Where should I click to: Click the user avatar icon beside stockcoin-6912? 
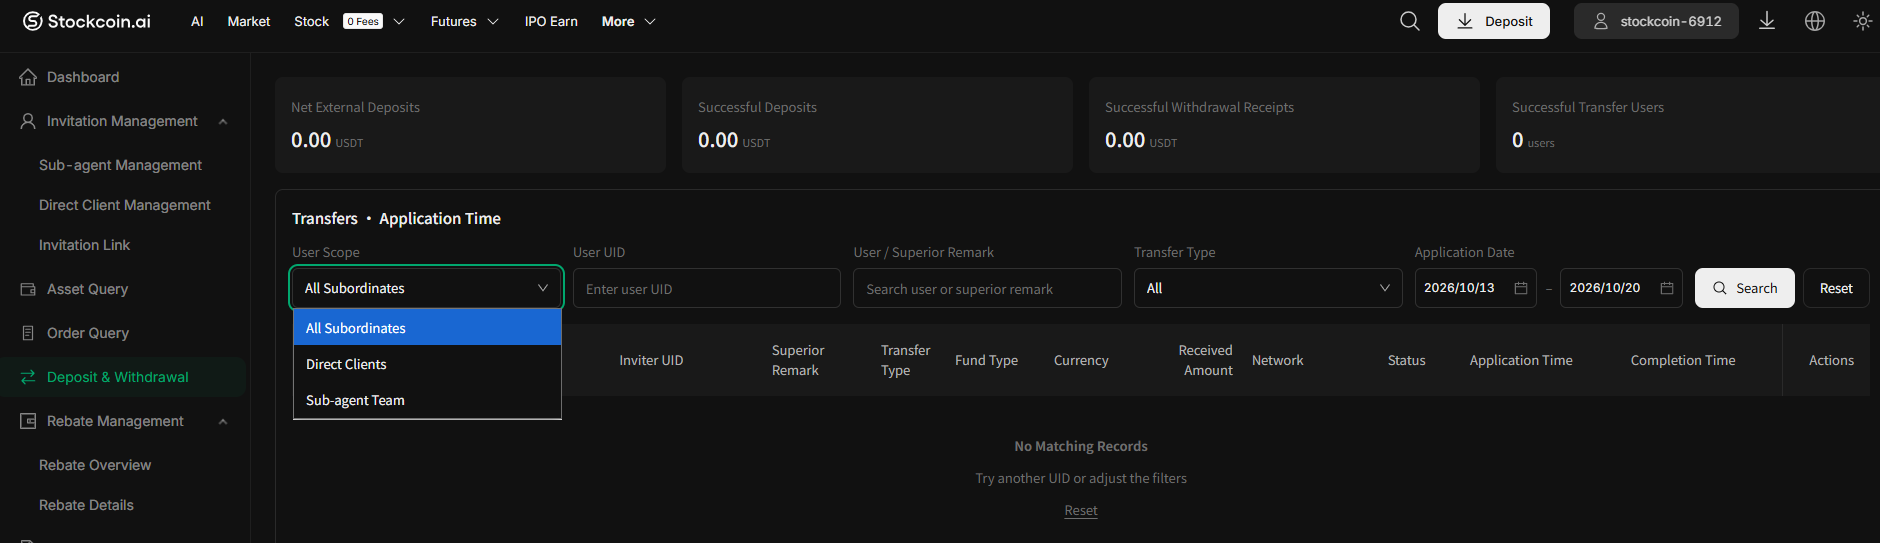point(1601,21)
